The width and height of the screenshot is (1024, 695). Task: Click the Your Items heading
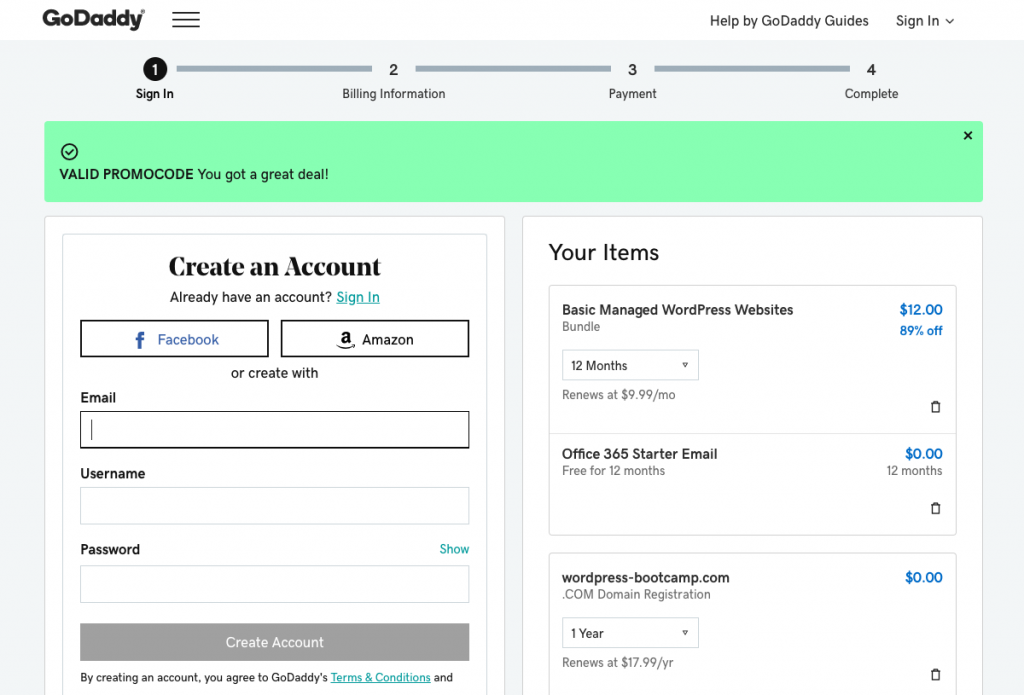(x=603, y=252)
